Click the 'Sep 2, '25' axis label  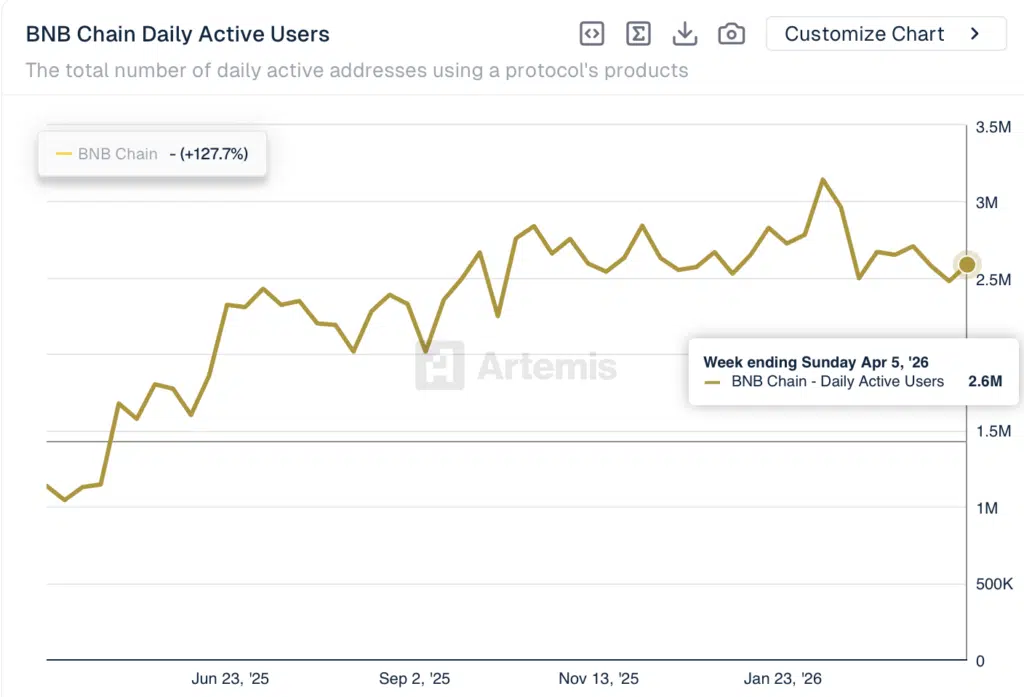414,679
